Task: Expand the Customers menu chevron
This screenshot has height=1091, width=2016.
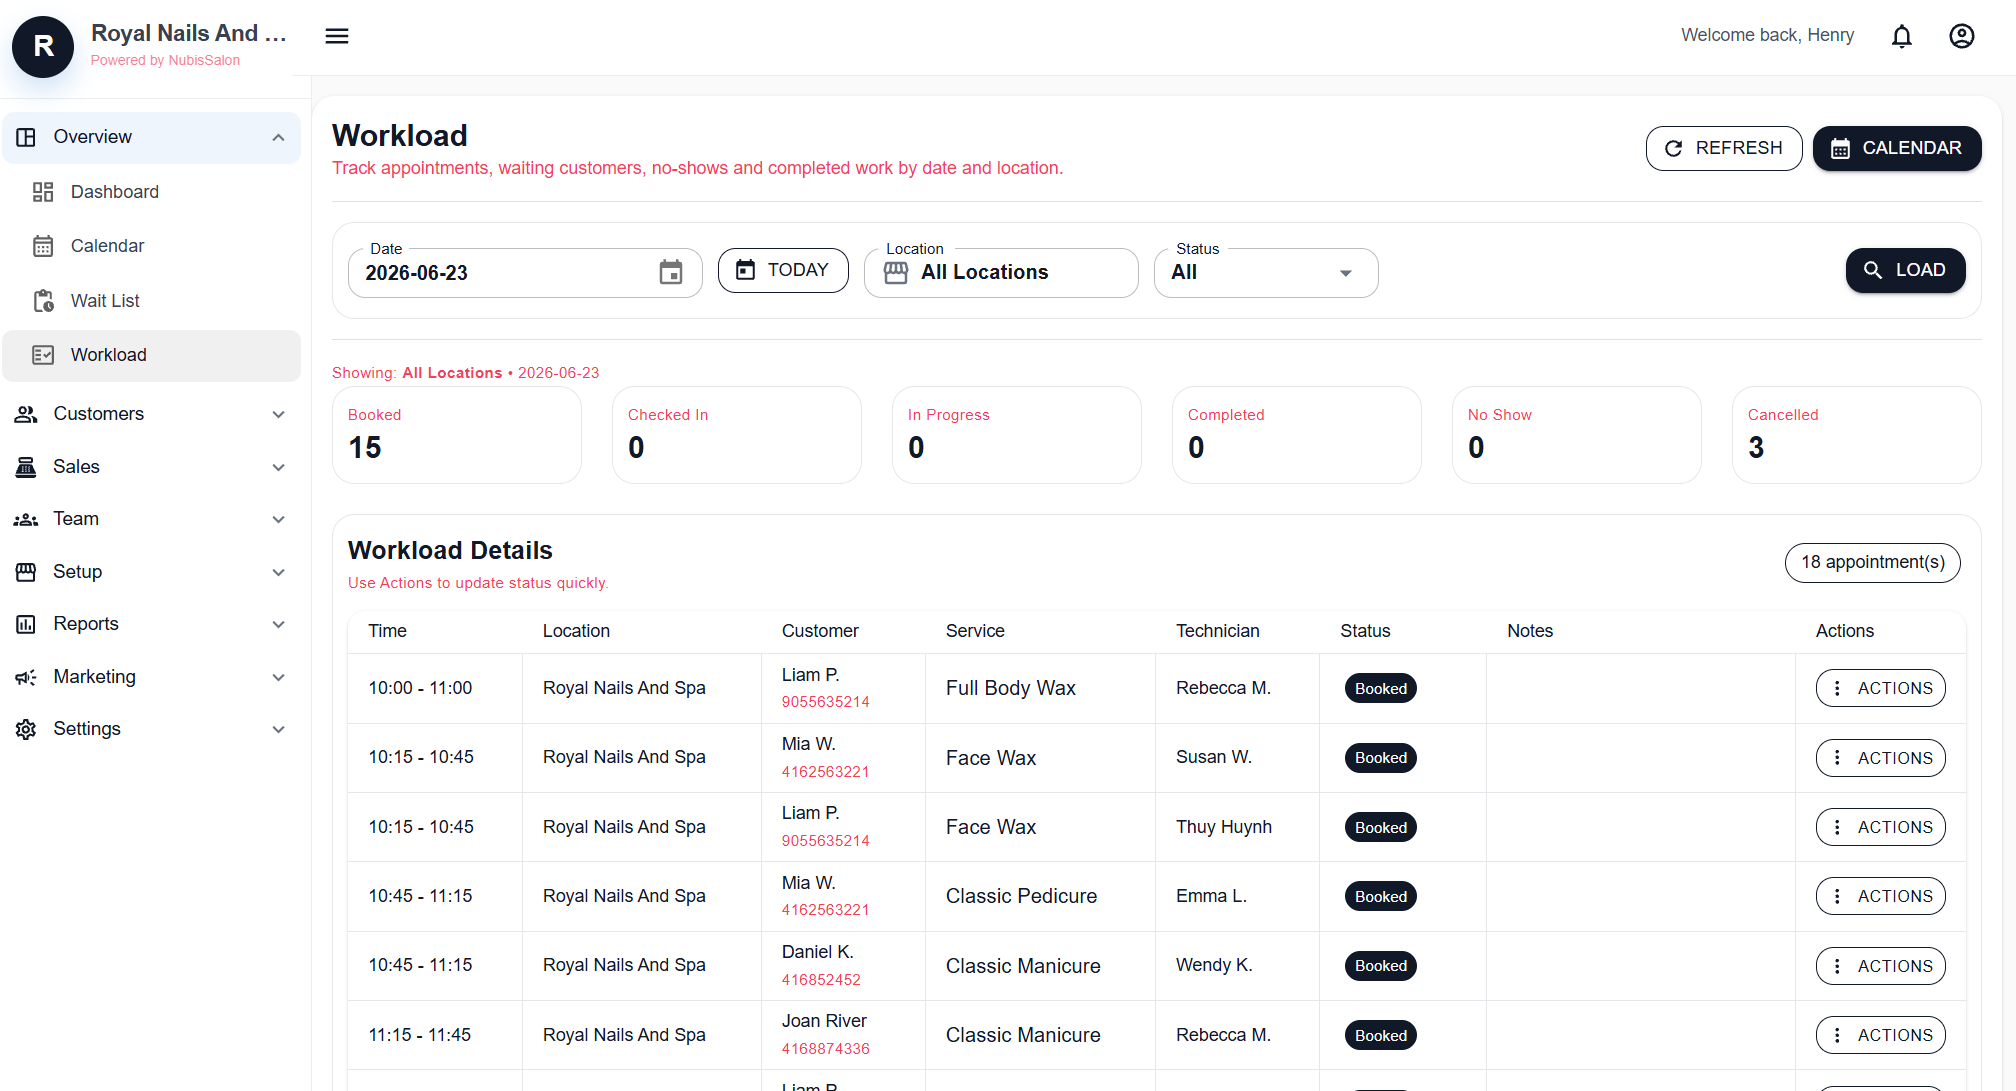Action: [279, 414]
